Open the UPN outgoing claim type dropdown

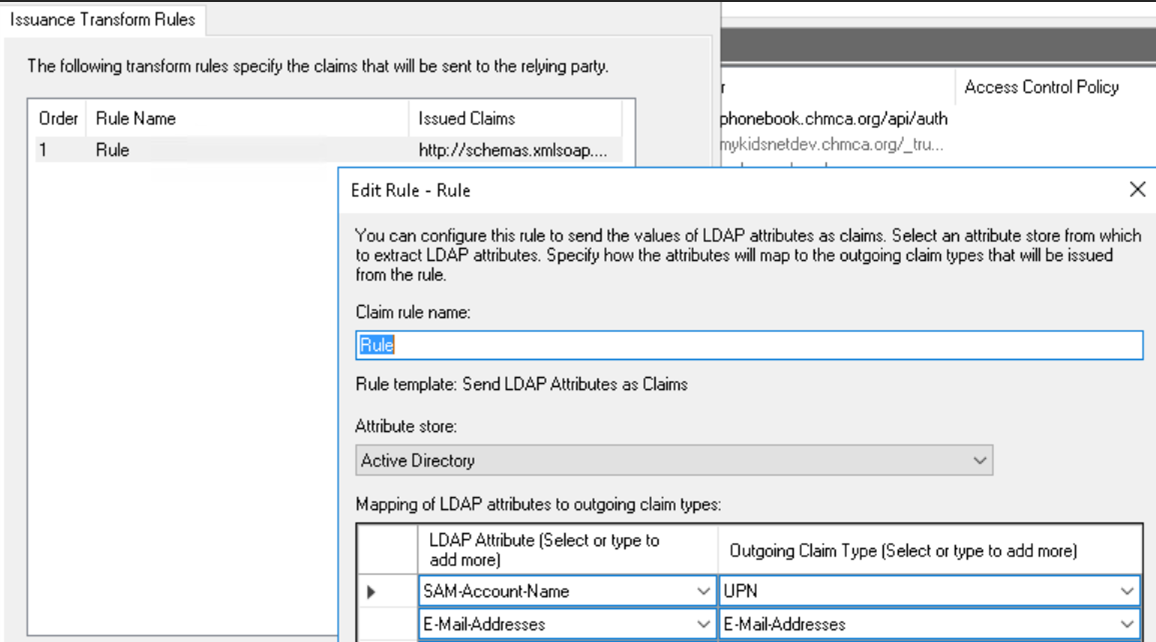coord(1127,591)
